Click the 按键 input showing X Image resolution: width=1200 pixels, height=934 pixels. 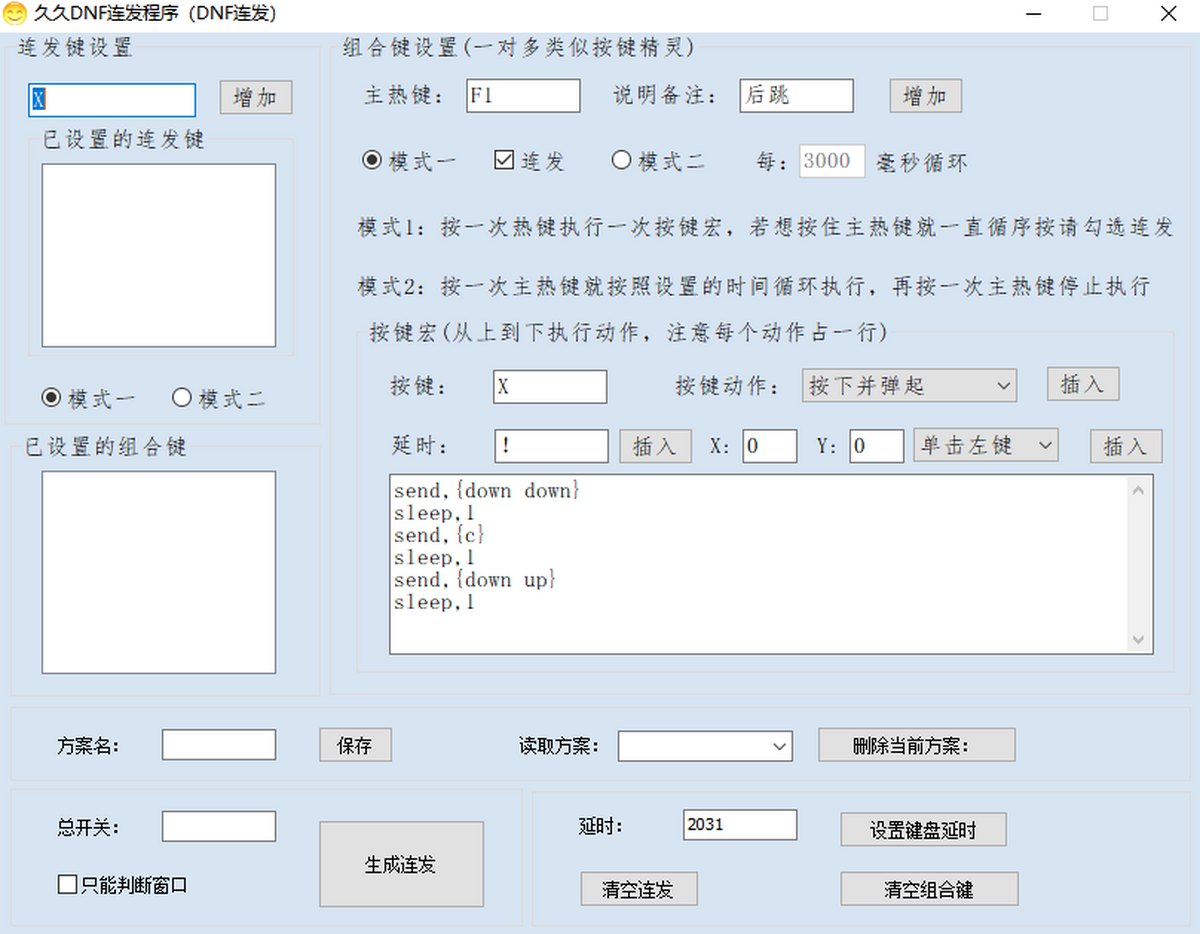[x=550, y=387]
